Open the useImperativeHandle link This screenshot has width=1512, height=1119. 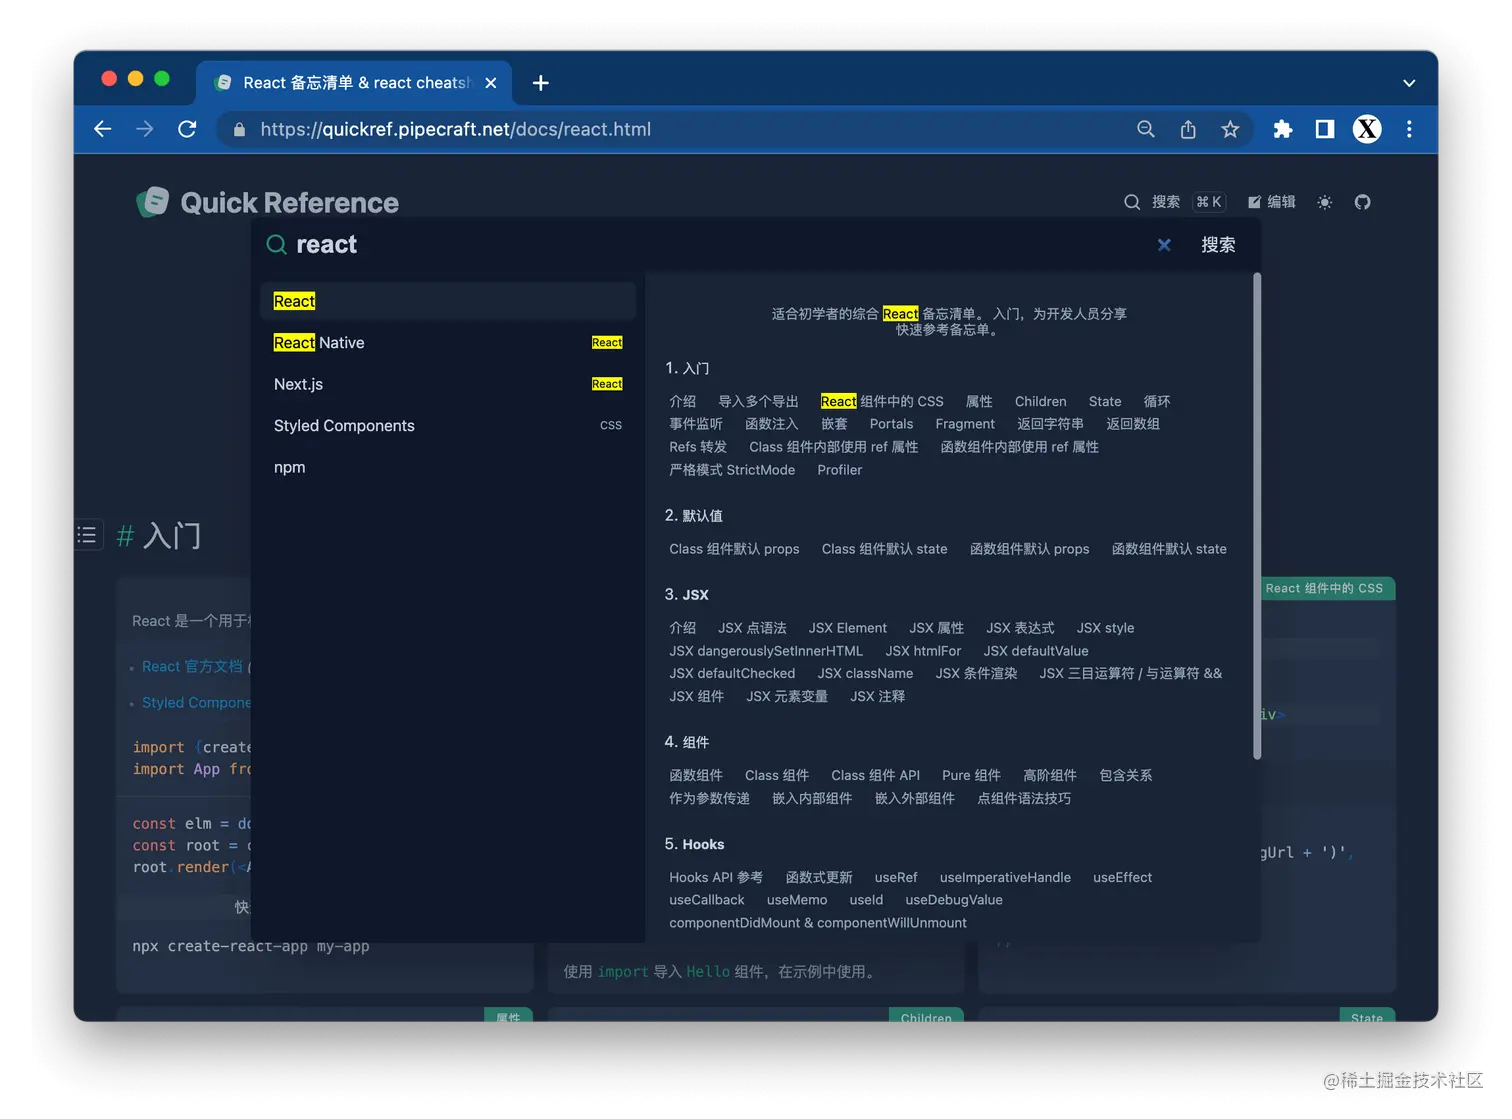pos(1005,878)
